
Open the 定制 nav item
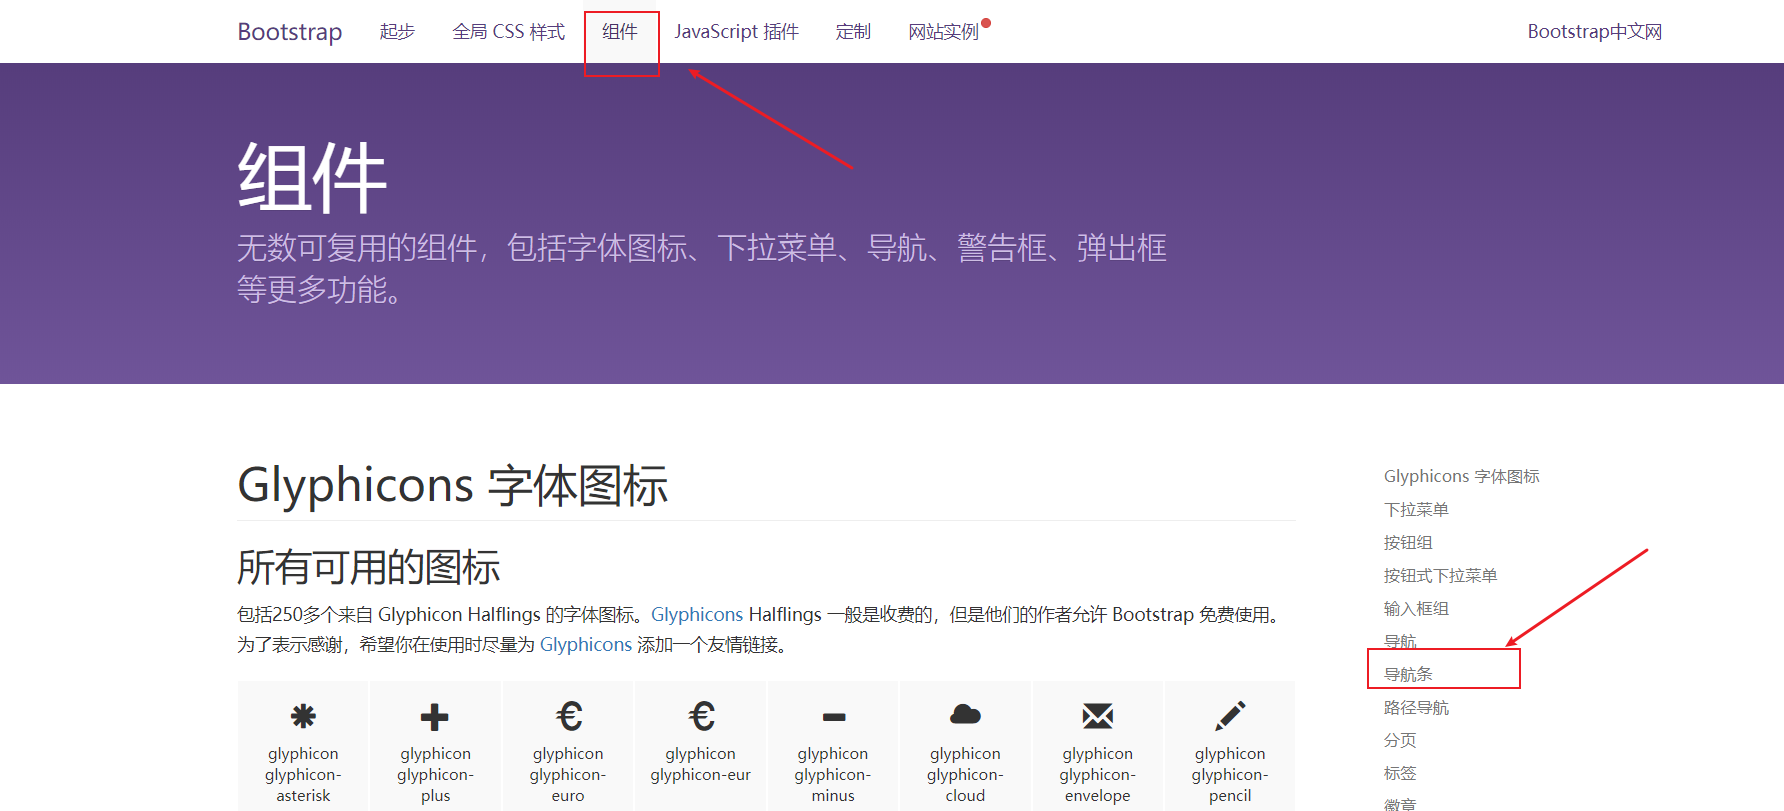click(x=853, y=32)
